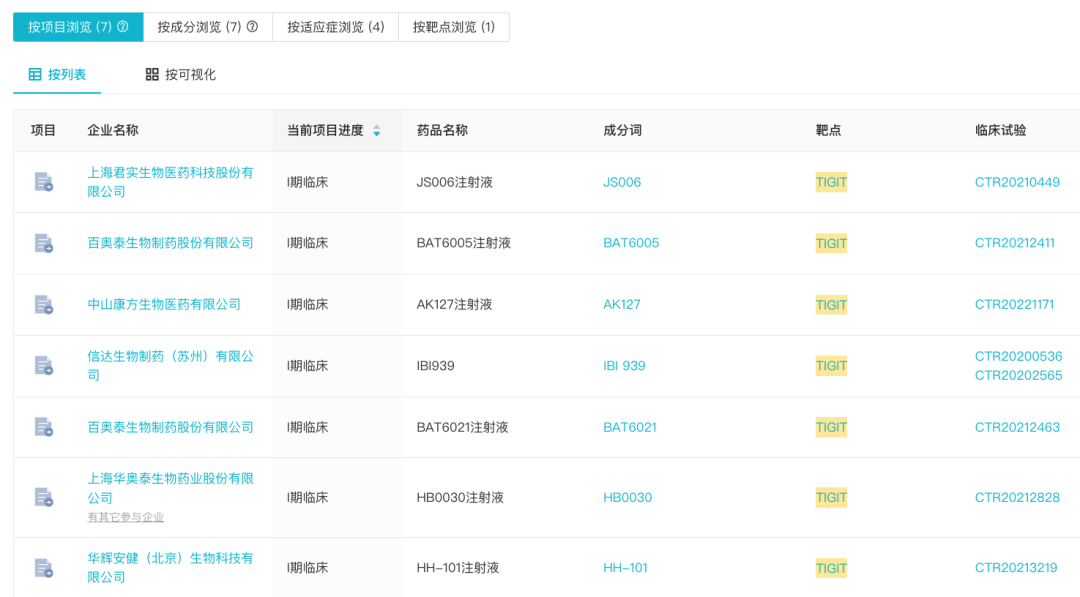
Task: Switch to 按项目浏览 (7) tab
Action: click(x=78, y=27)
